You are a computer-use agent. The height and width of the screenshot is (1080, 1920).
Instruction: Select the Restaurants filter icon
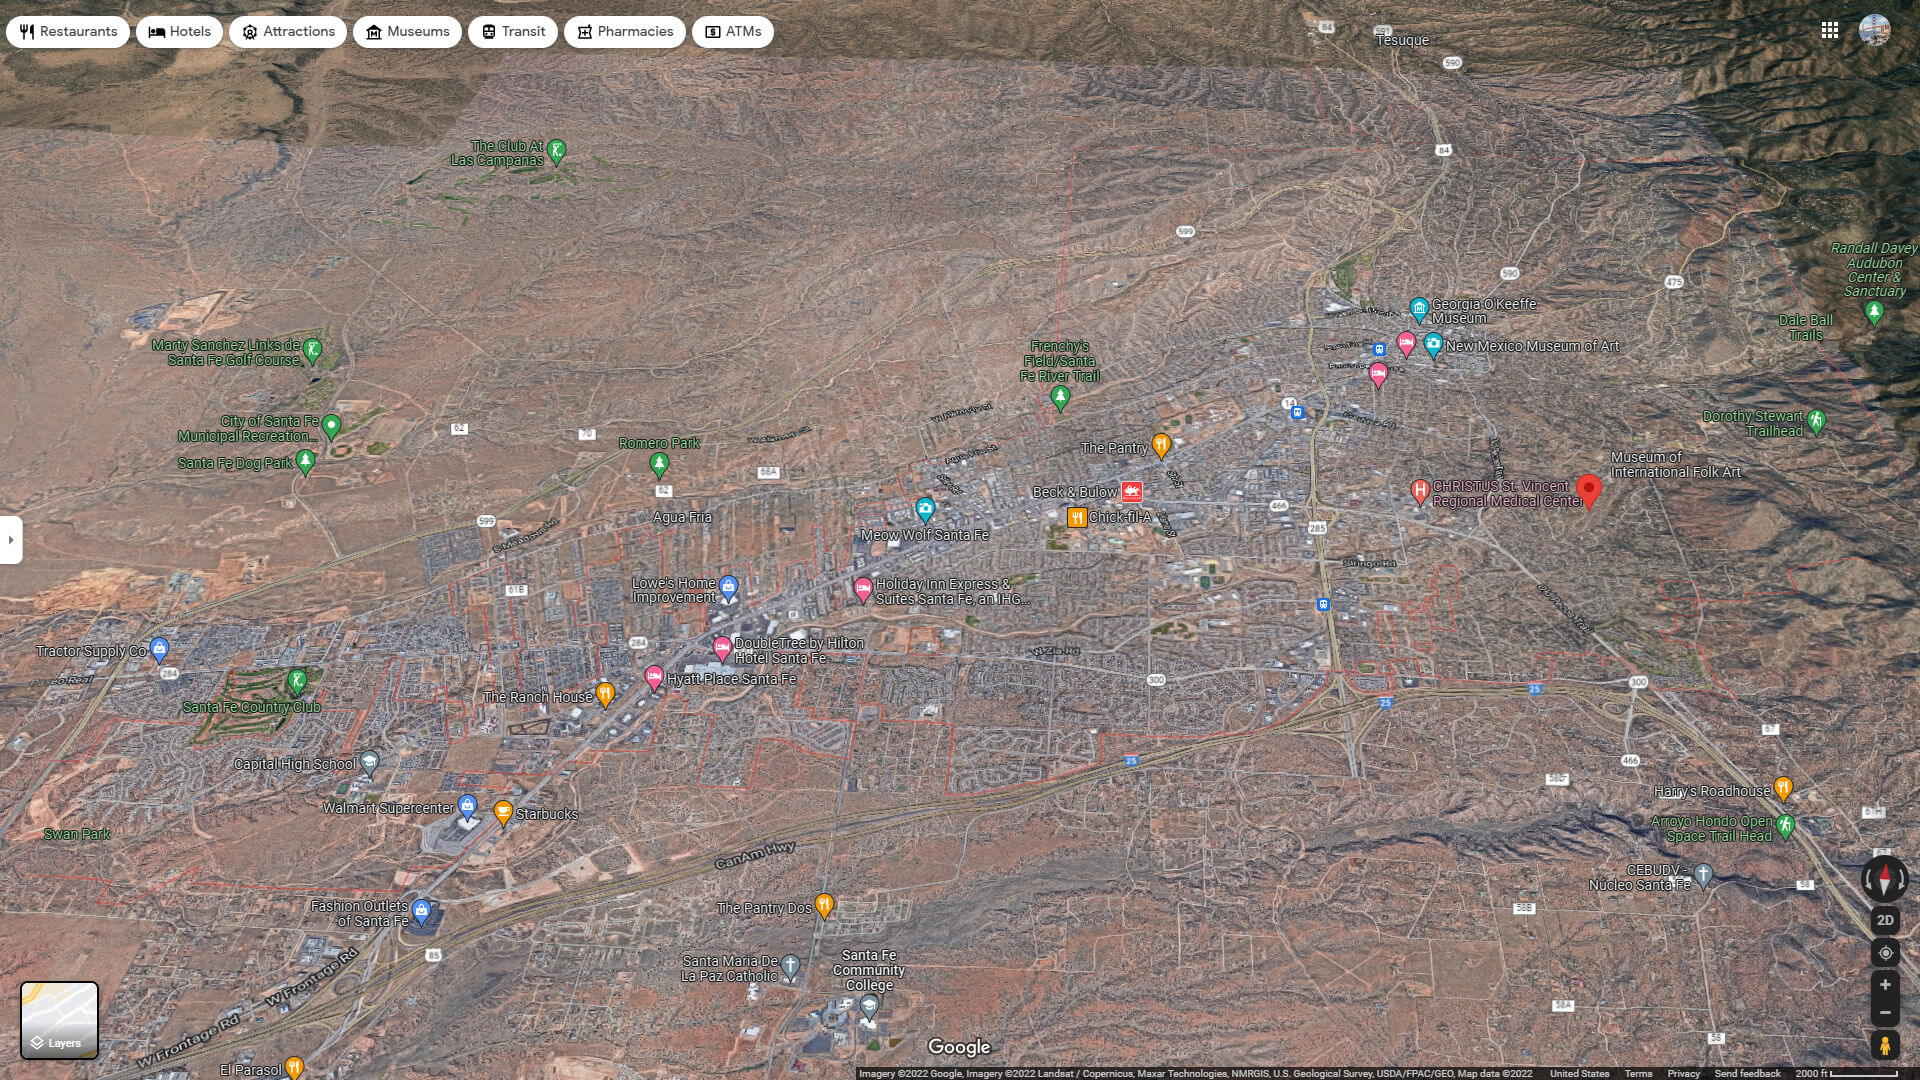[24, 31]
